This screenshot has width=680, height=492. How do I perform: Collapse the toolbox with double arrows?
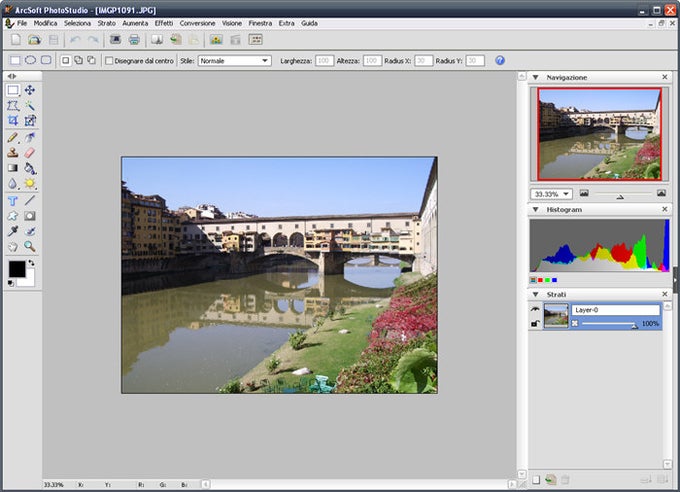[12, 76]
